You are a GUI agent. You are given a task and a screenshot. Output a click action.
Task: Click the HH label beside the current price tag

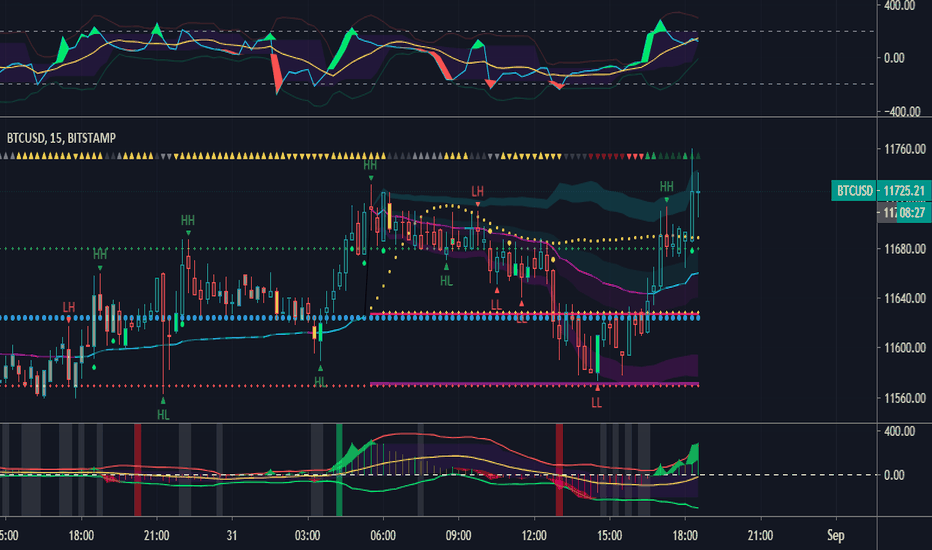[x=666, y=187]
